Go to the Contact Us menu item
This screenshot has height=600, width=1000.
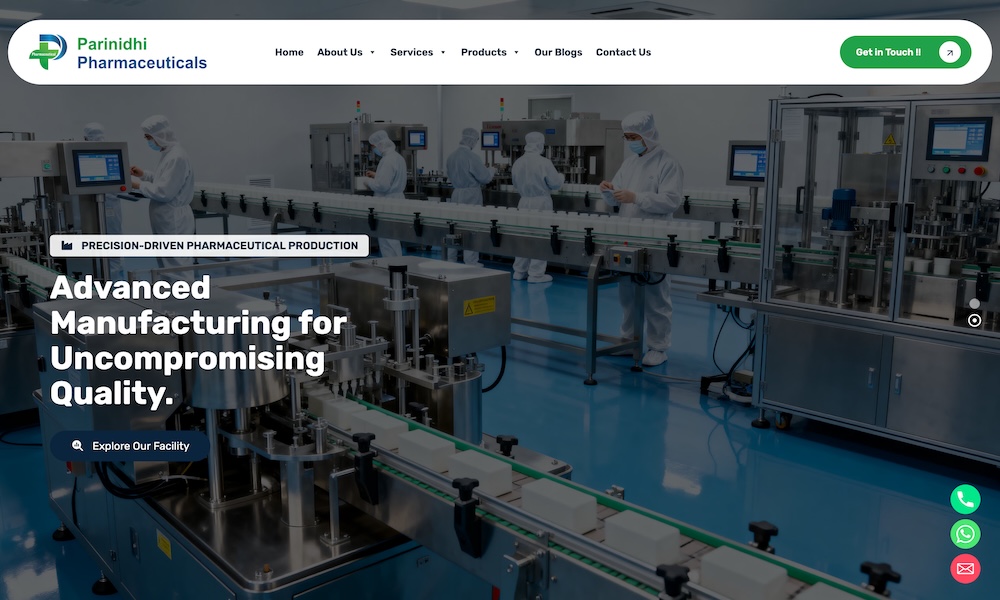coord(623,52)
